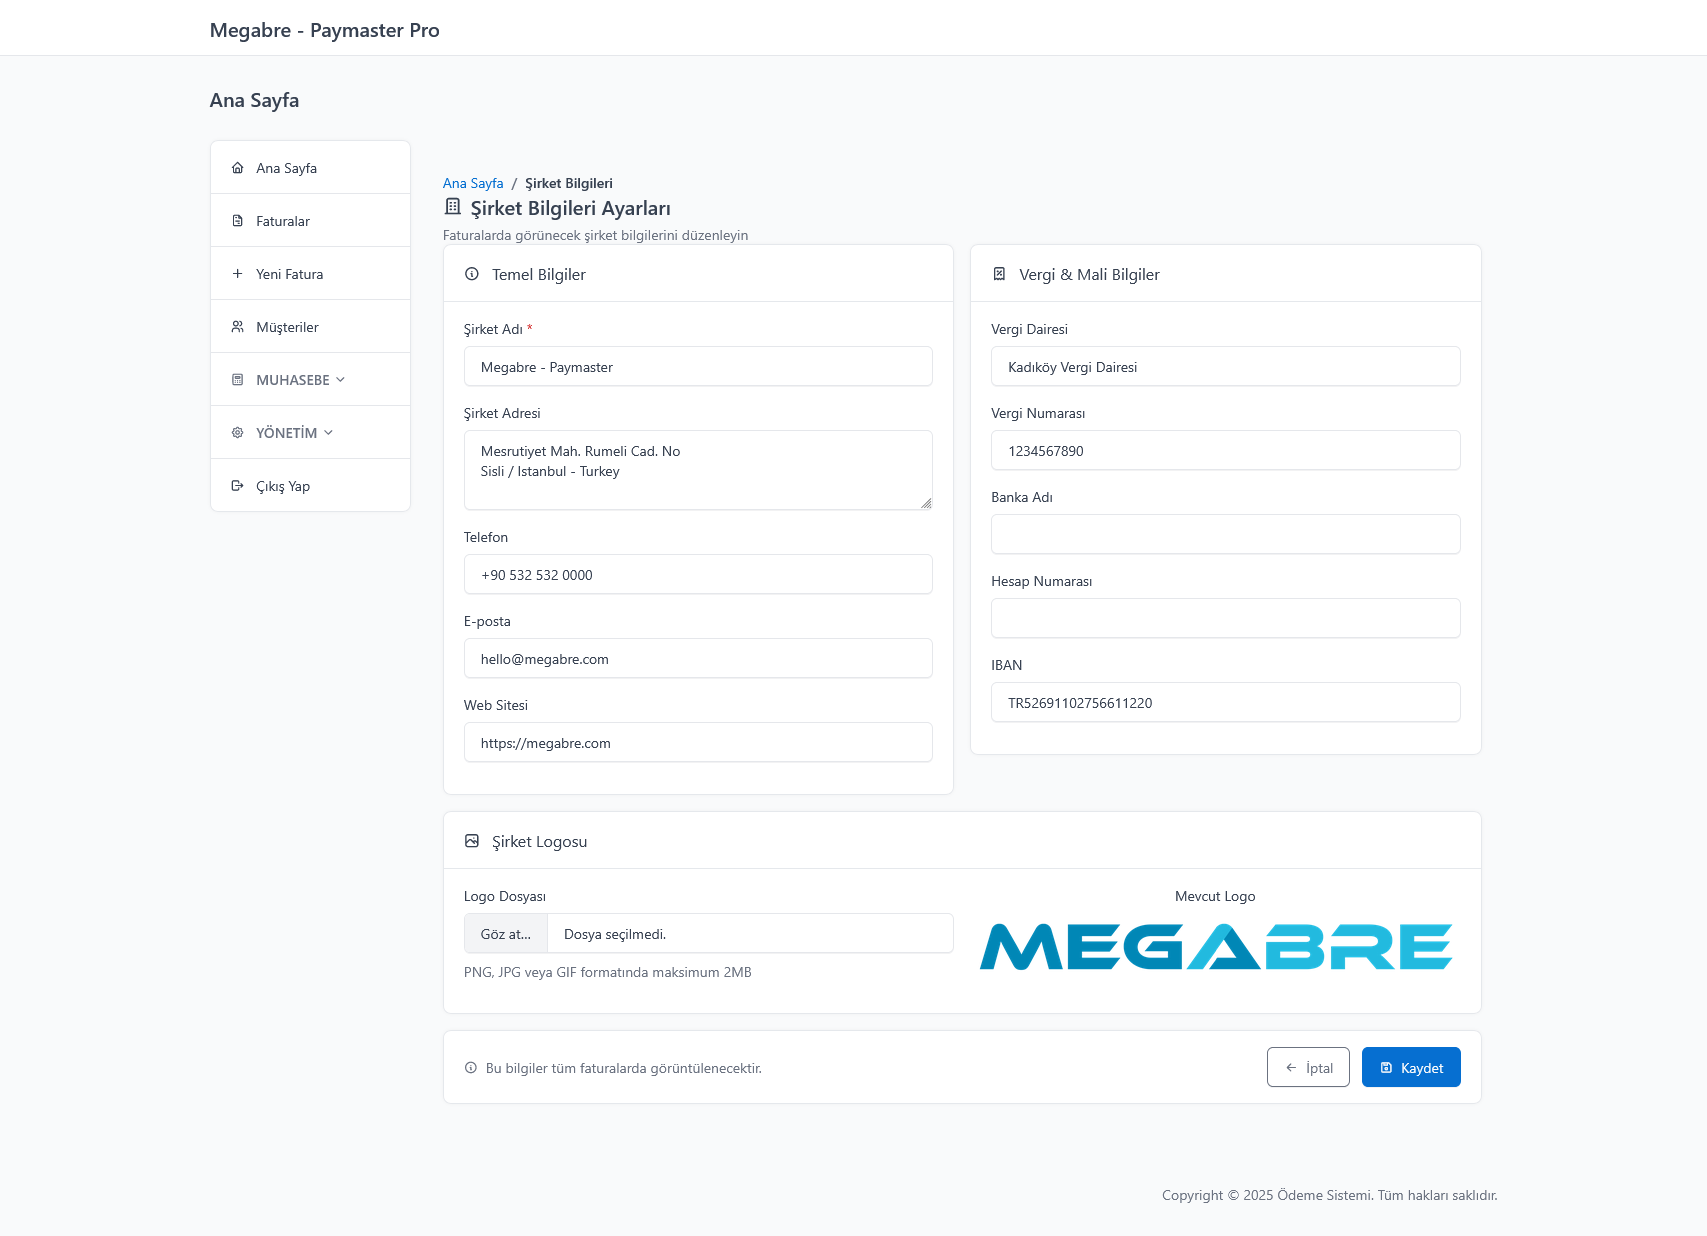Click the people icon beside Müşteriler
This screenshot has height=1236, width=1707.
(x=237, y=327)
